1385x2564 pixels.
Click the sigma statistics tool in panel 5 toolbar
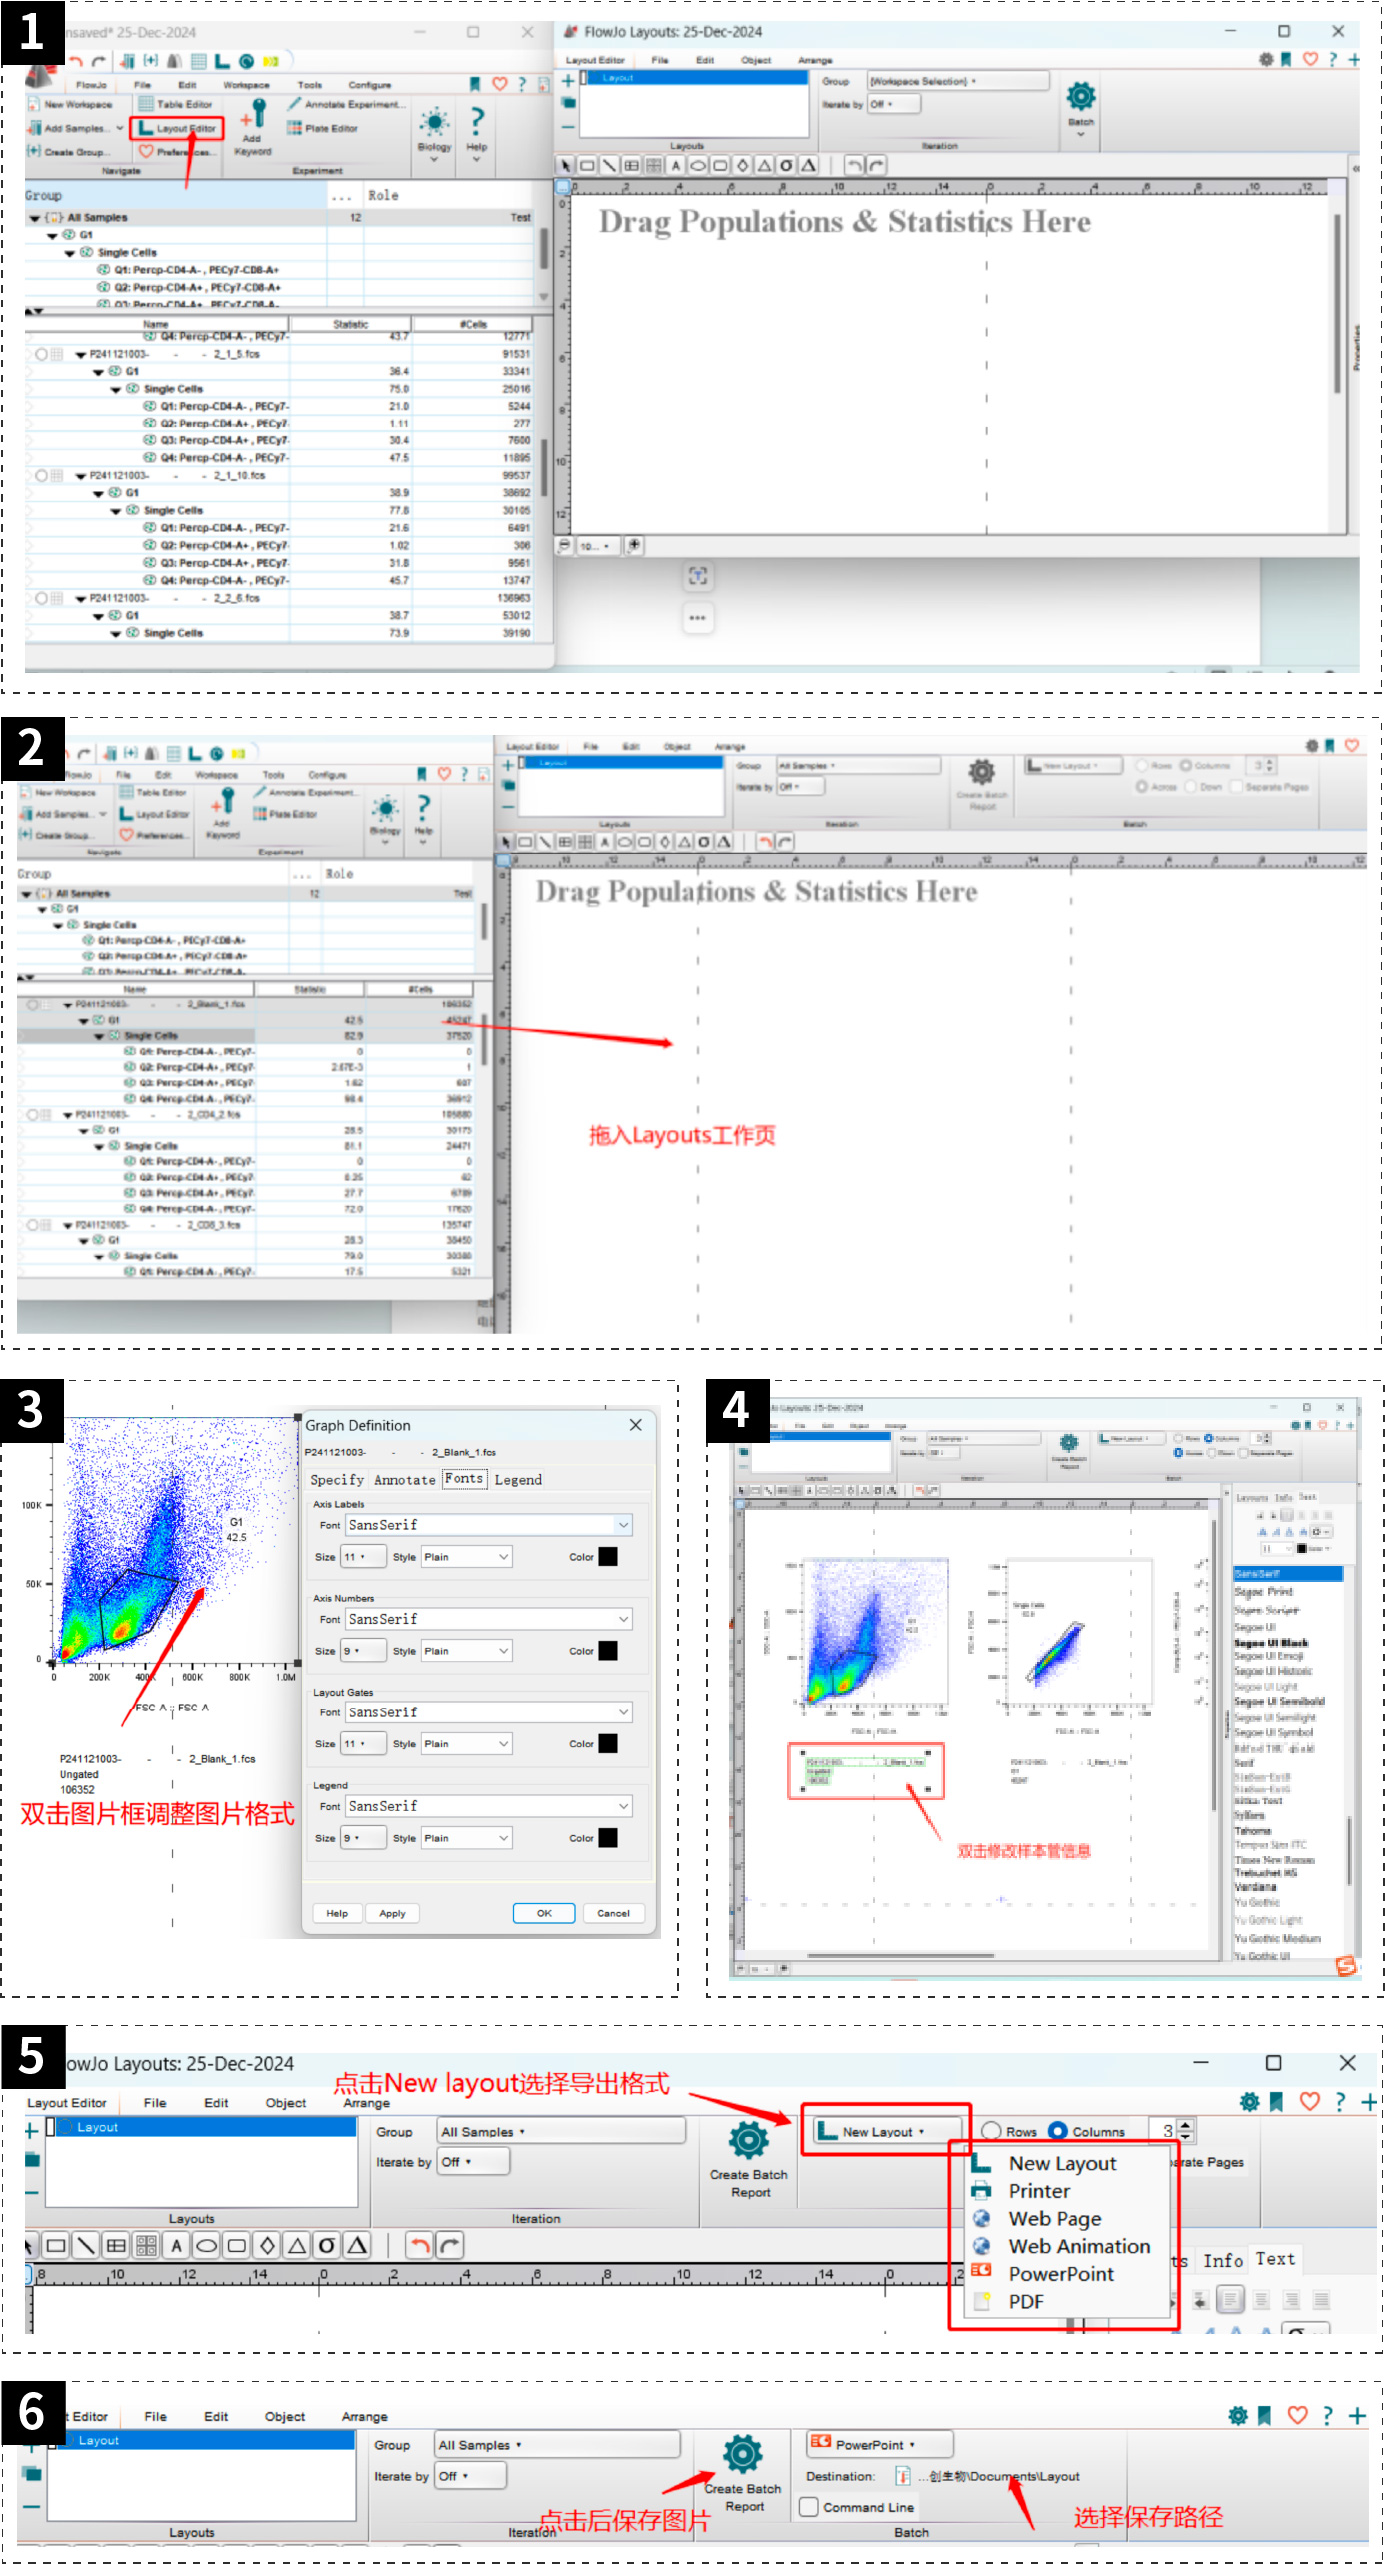click(x=326, y=2245)
